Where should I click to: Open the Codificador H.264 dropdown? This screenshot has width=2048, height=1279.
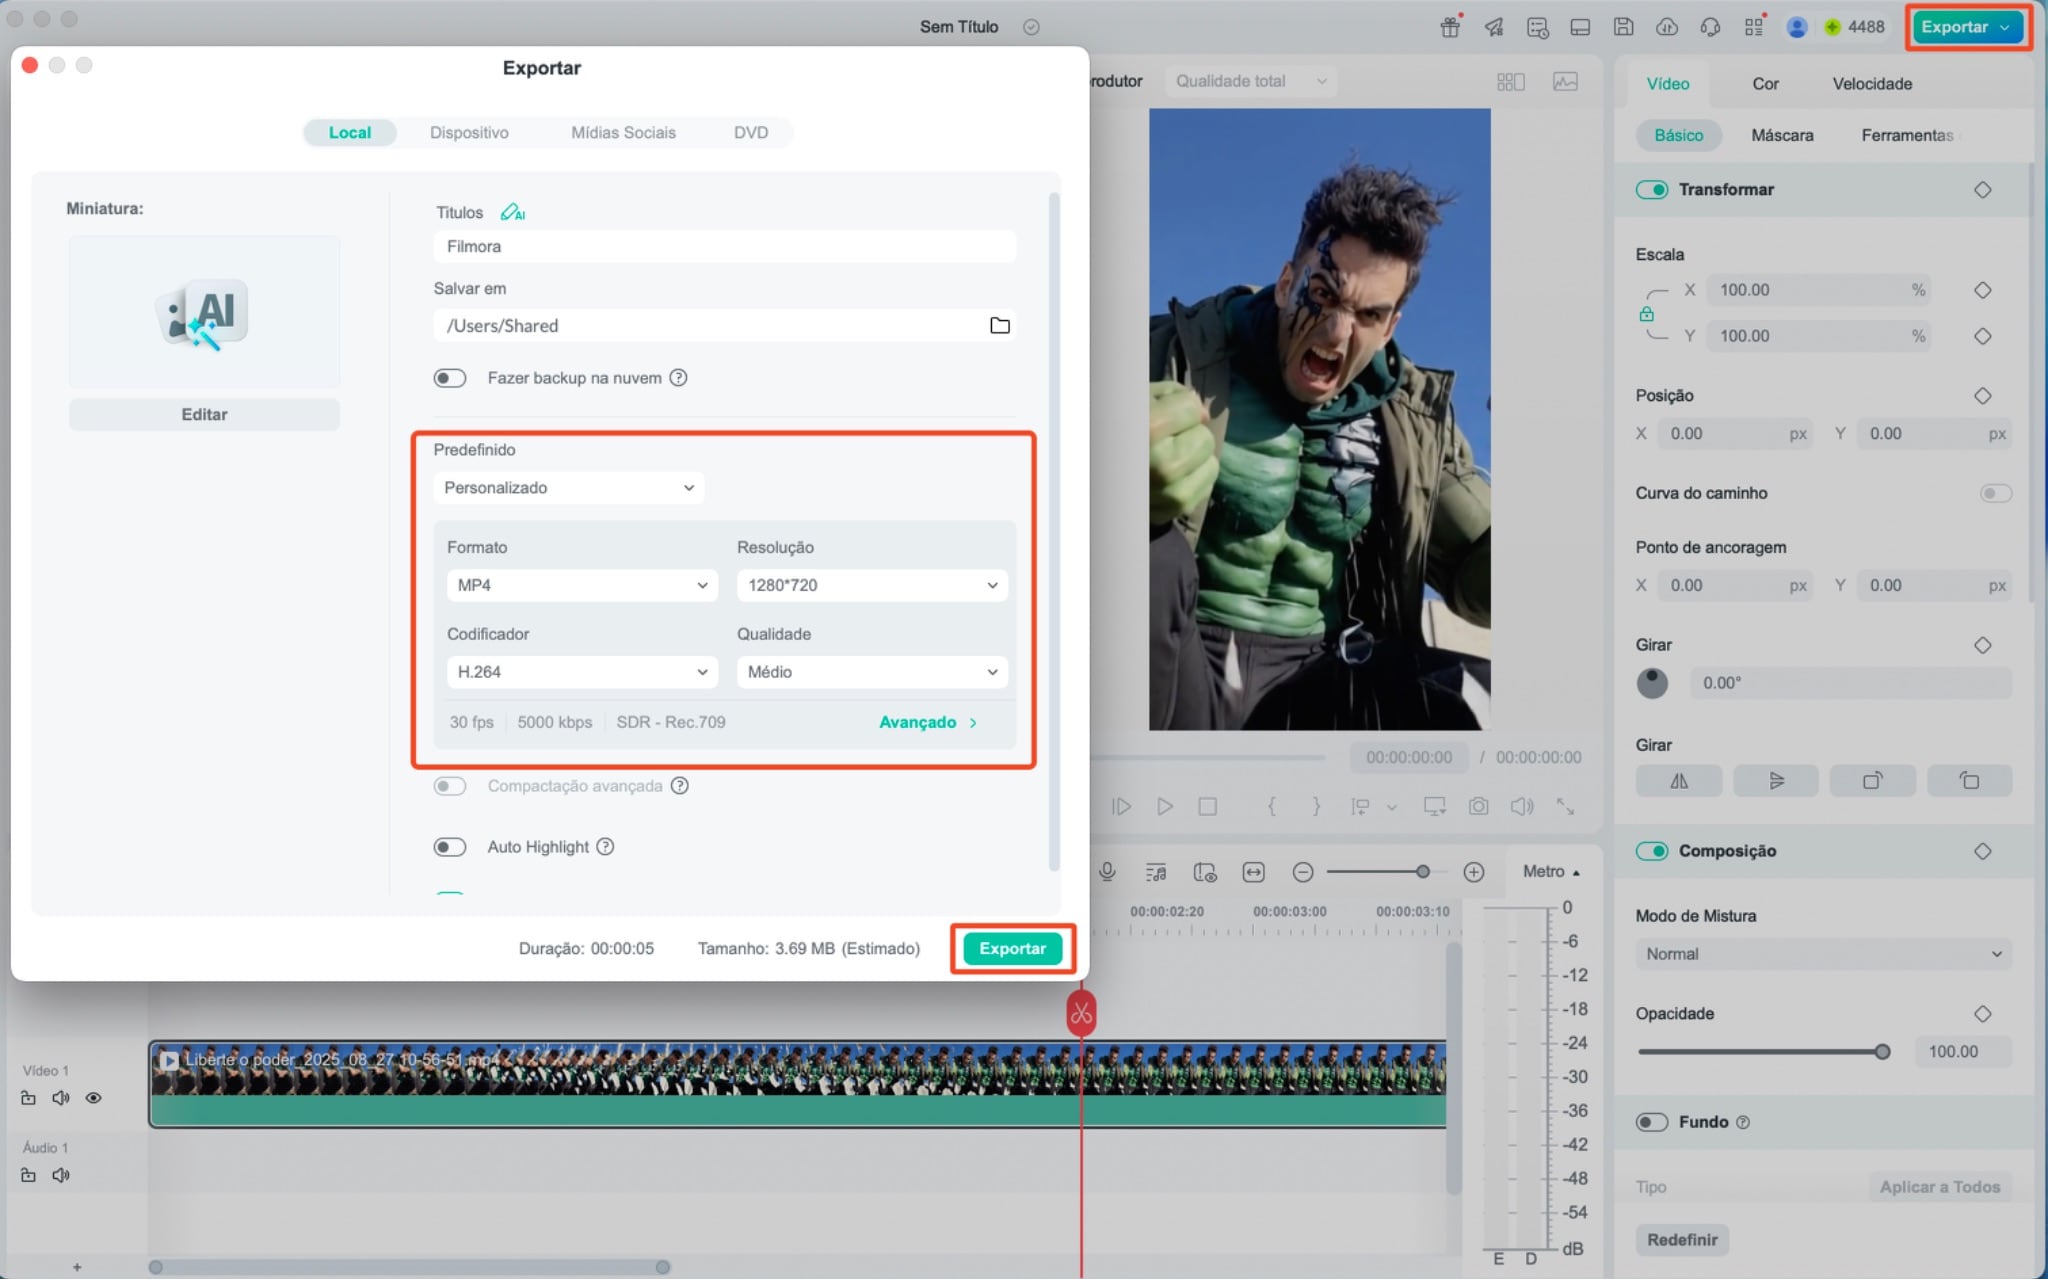[582, 672]
